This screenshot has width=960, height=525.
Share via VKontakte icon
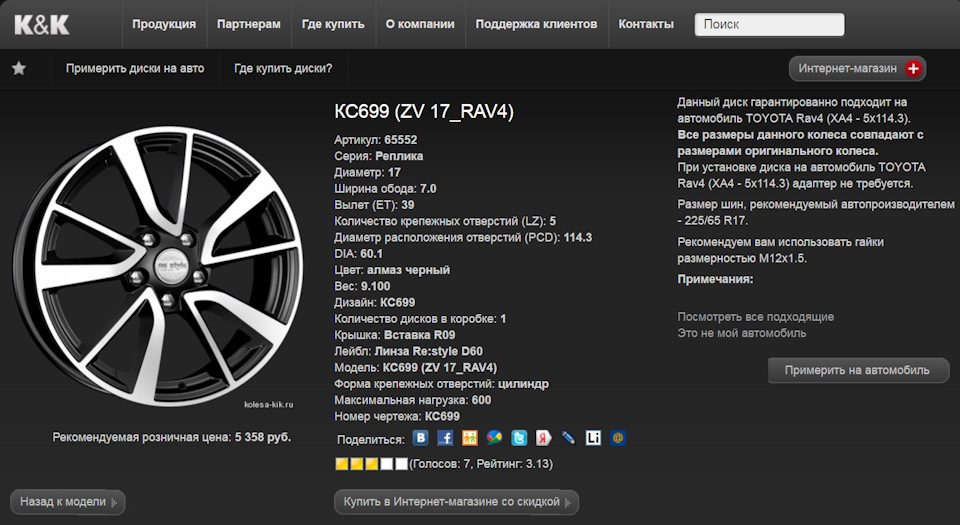click(421, 438)
